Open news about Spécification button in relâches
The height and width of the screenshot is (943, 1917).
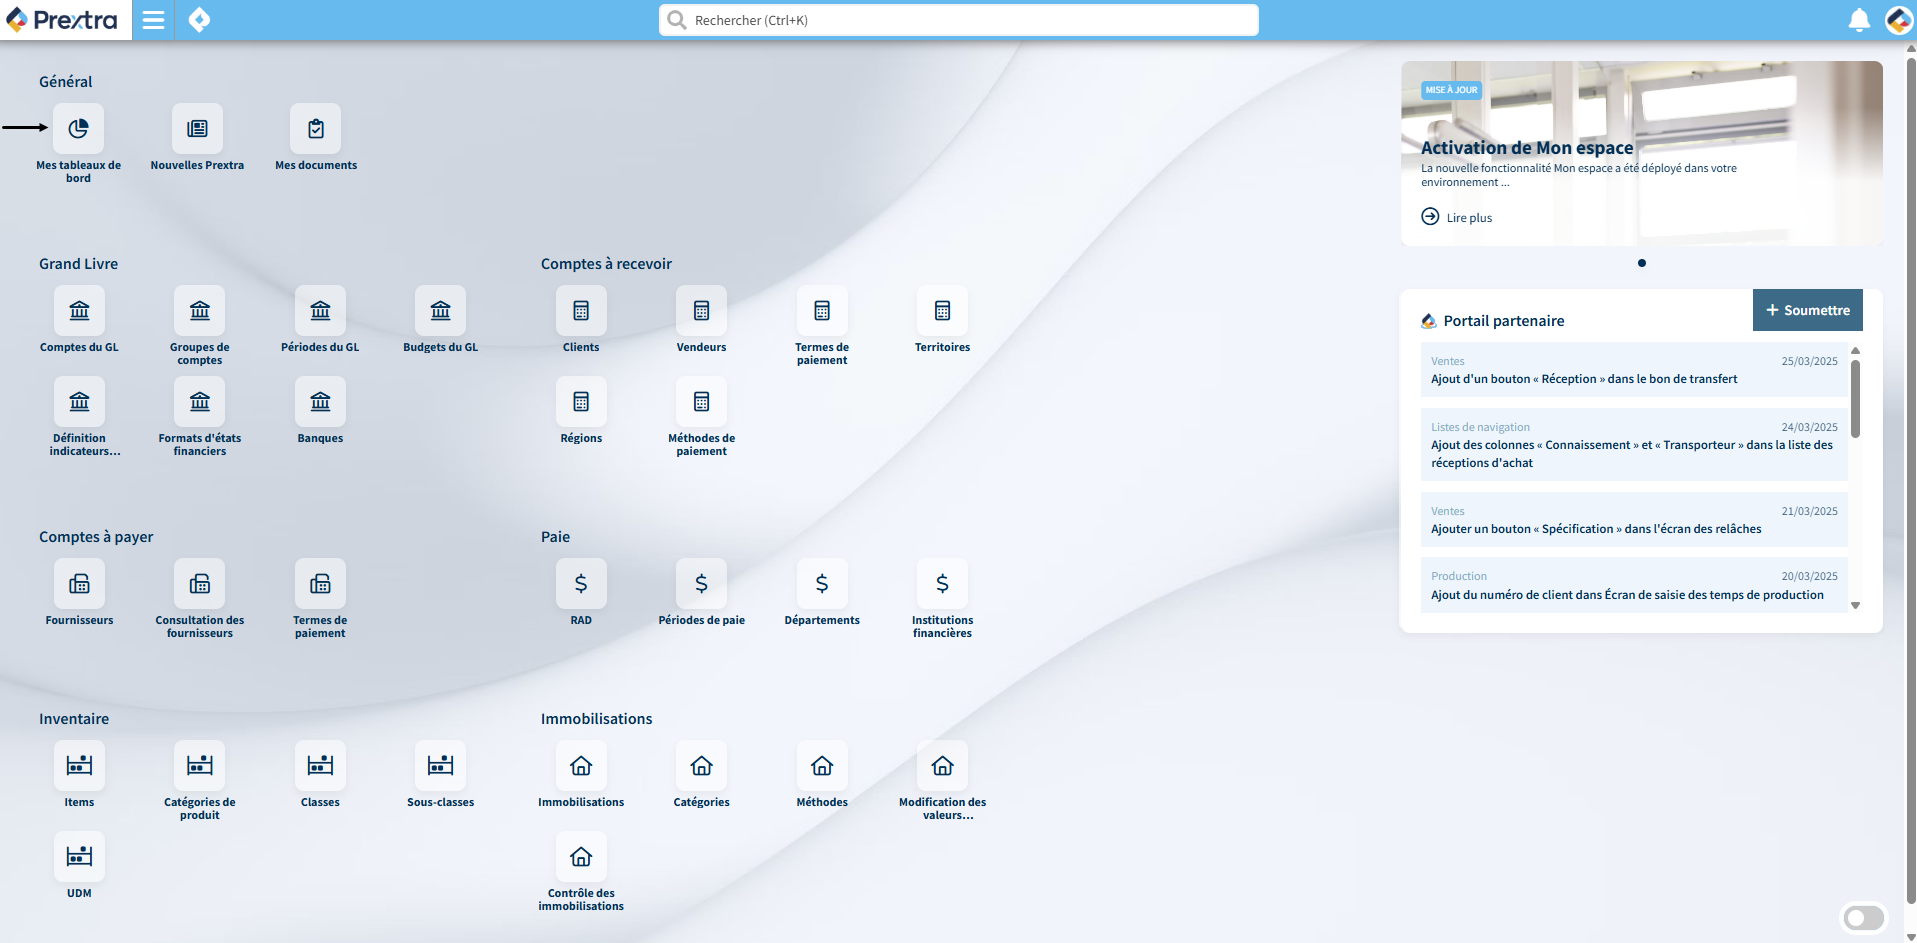pyautogui.click(x=1634, y=520)
